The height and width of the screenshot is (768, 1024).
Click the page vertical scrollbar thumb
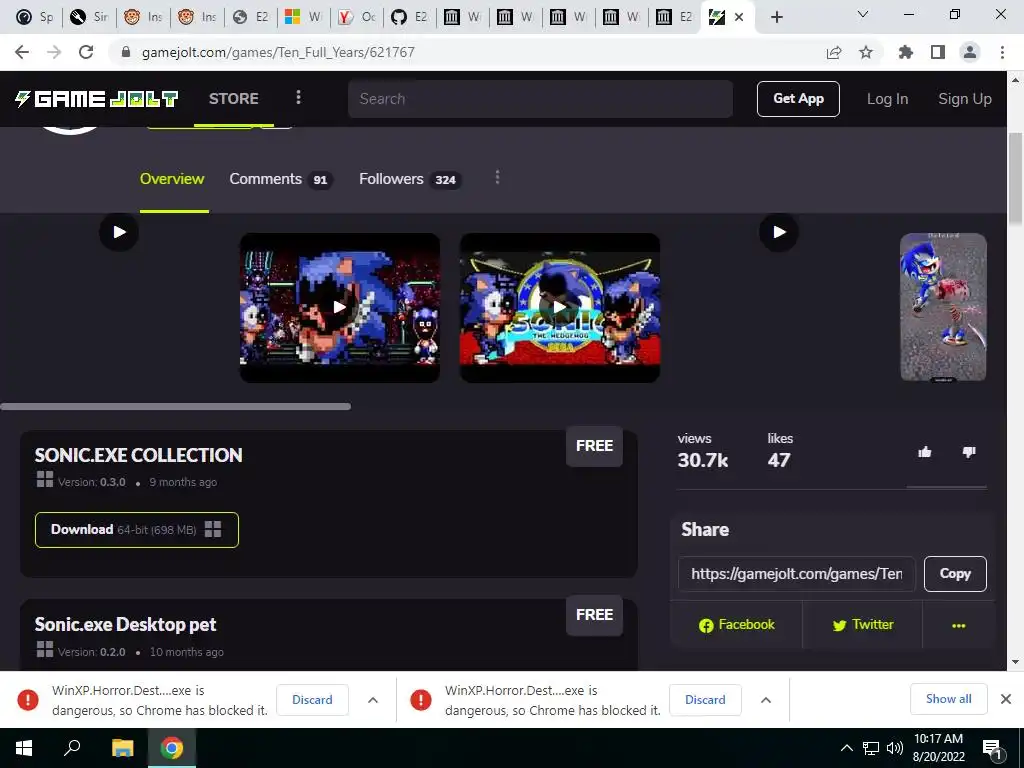[1015, 178]
